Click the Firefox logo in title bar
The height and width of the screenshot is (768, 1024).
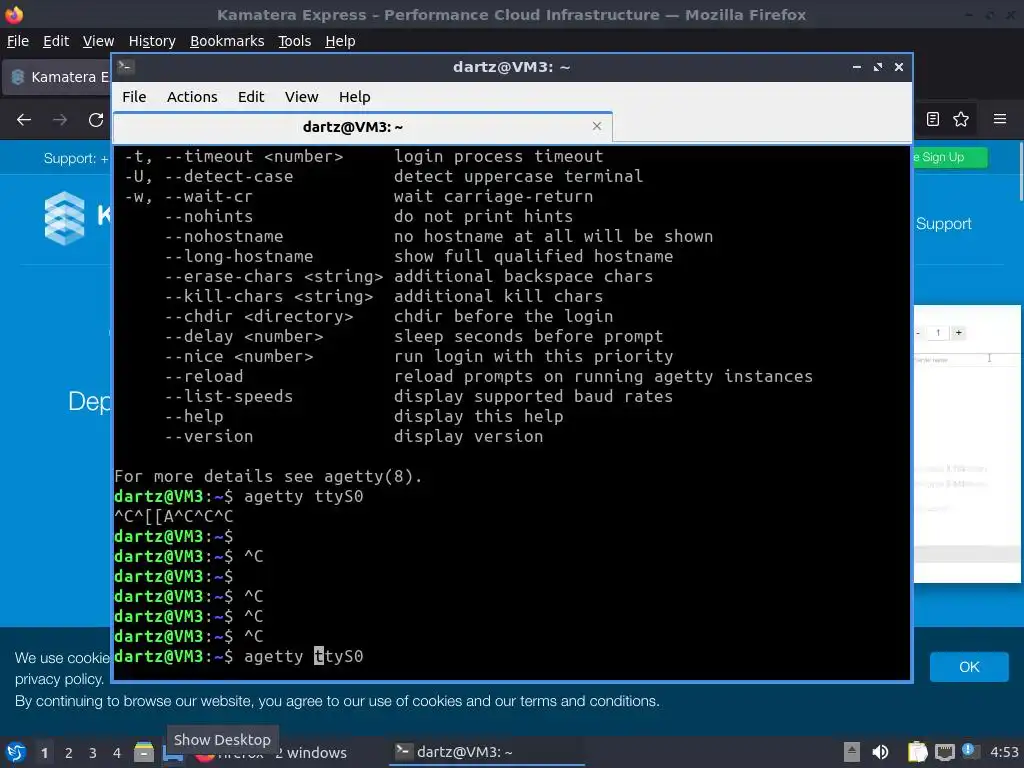pos(14,14)
